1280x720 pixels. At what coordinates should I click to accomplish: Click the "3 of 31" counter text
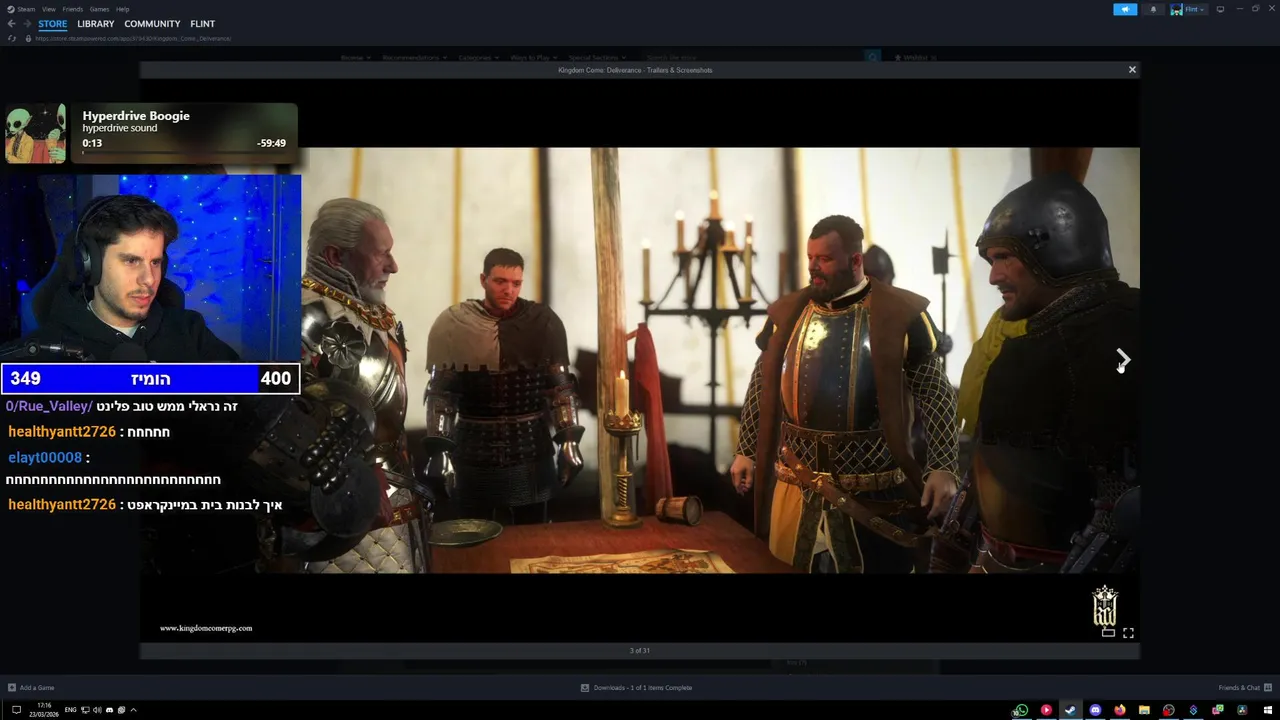coord(640,651)
